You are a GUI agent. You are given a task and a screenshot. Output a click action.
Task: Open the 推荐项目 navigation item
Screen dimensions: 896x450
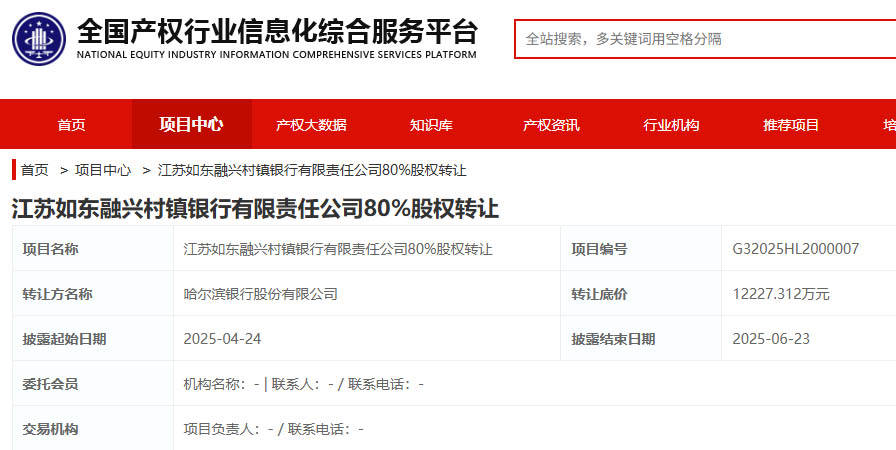point(791,124)
